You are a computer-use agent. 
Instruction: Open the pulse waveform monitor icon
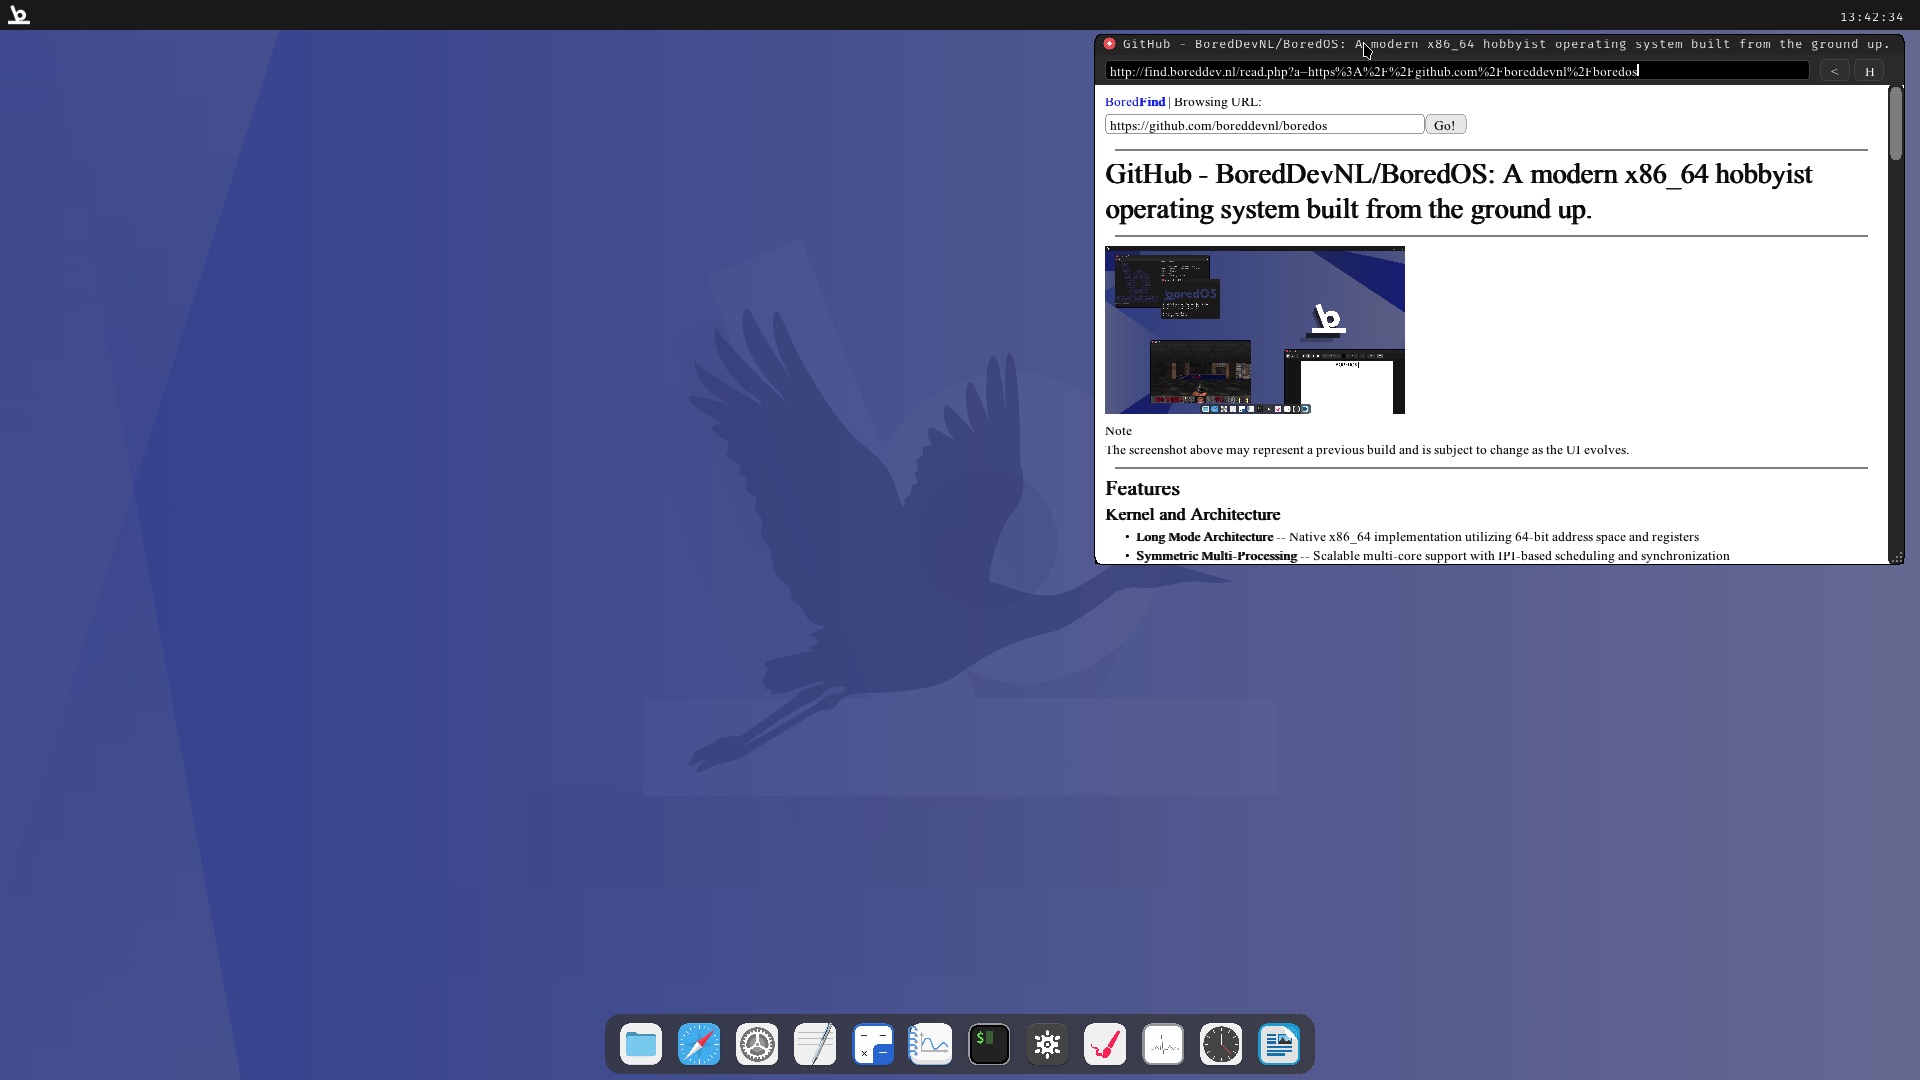1163,1045
